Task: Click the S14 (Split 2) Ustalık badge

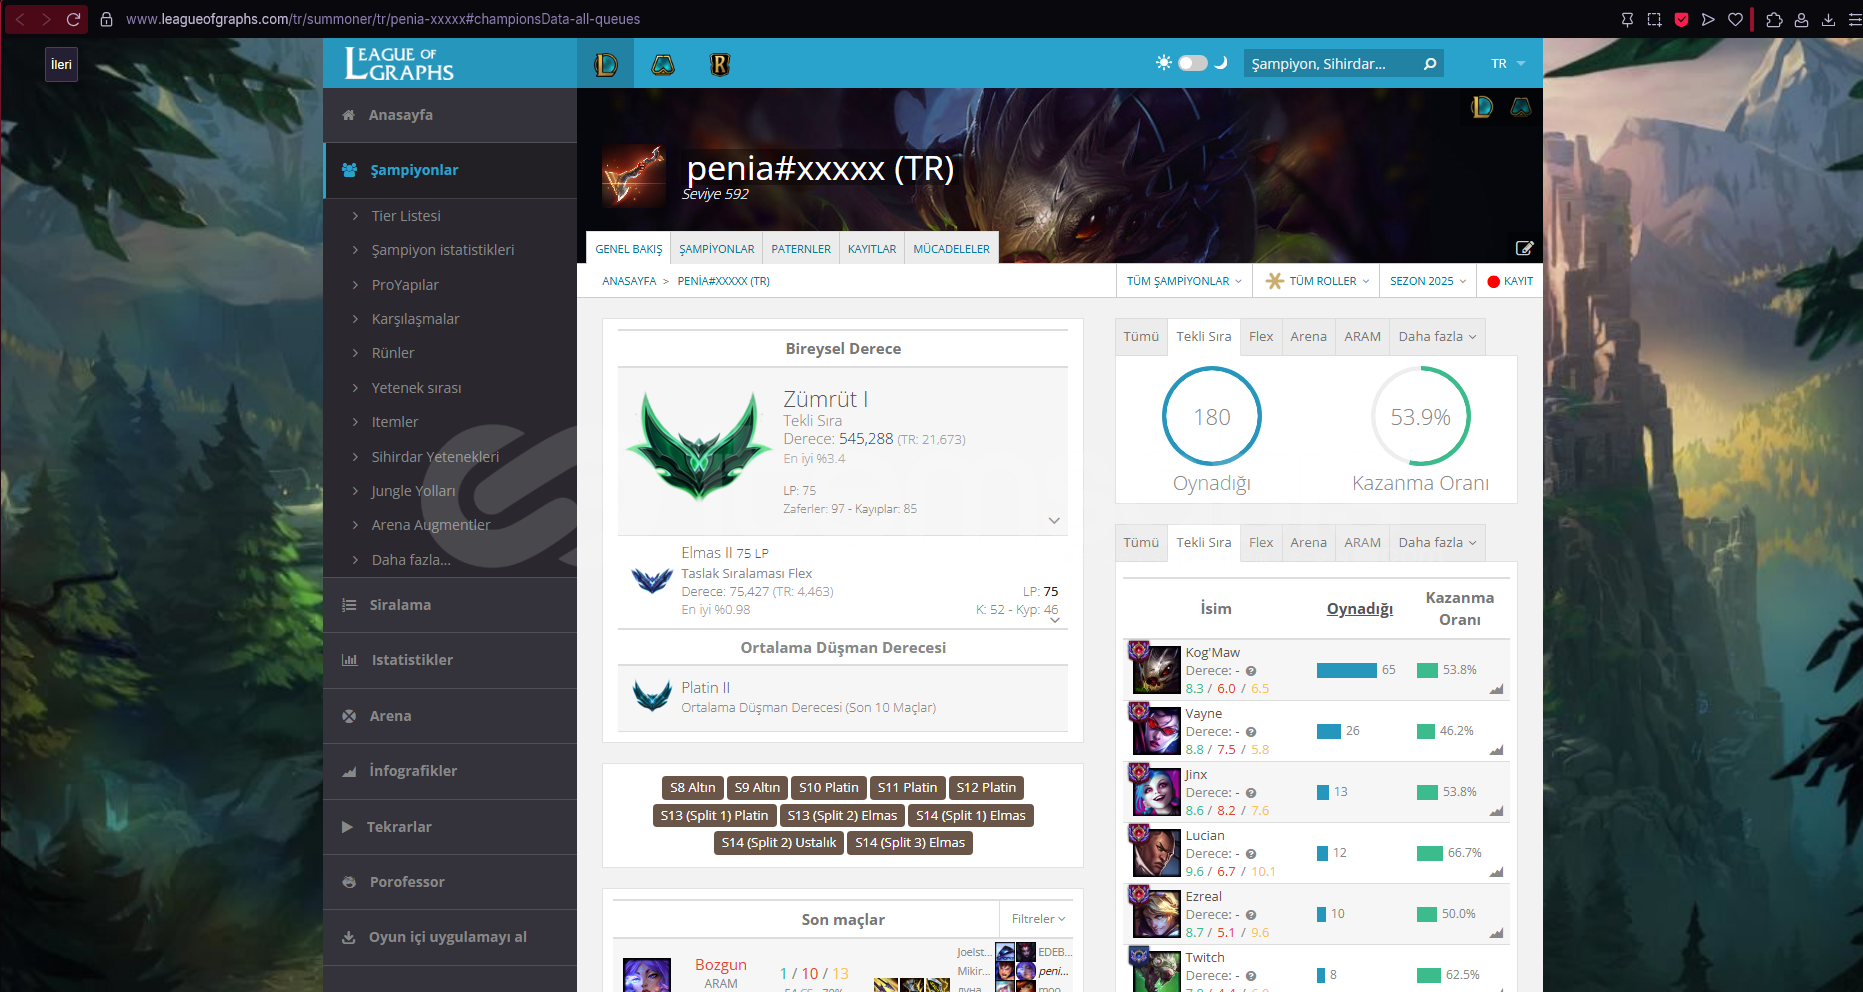Action: (778, 843)
